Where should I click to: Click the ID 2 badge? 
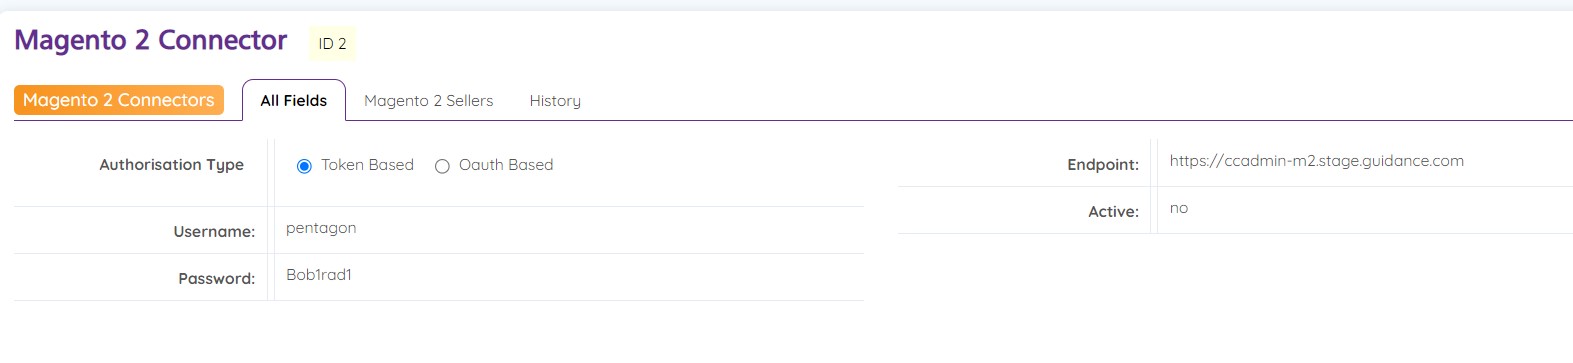pyautogui.click(x=333, y=44)
